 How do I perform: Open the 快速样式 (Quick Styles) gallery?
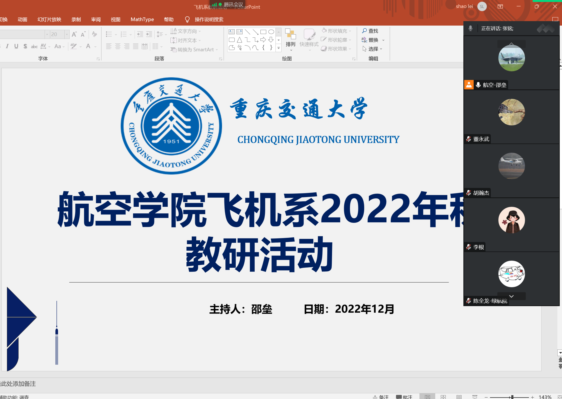pos(309,38)
